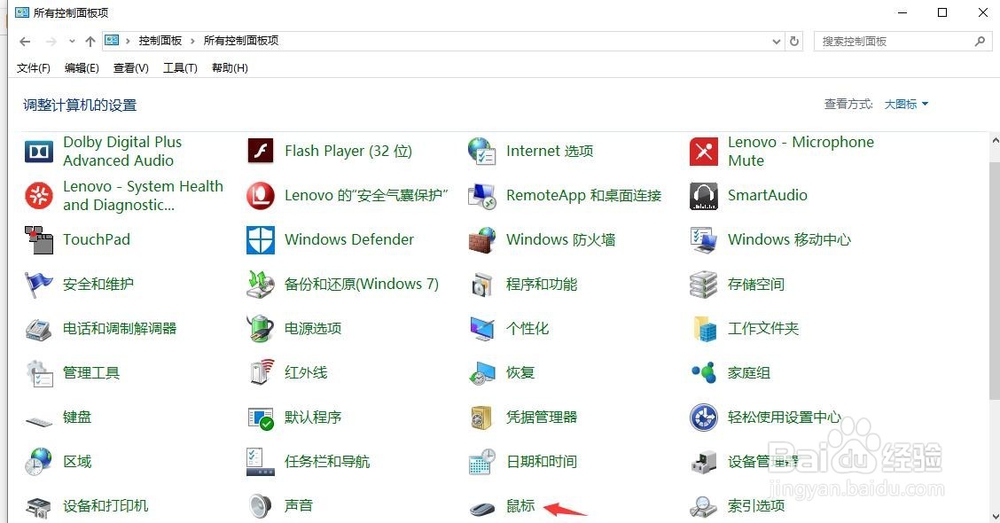Expand the address bar history dropdown arrow
Screen dimensions: 1000x523
tap(776, 41)
